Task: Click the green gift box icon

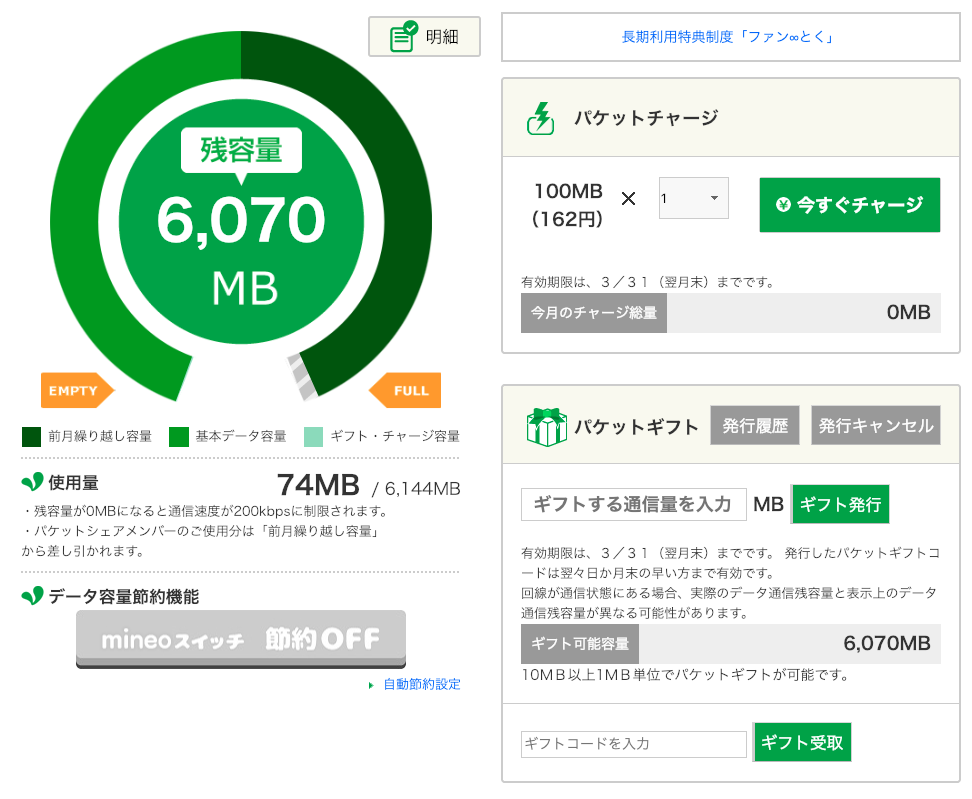Action: (x=545, y=427)
